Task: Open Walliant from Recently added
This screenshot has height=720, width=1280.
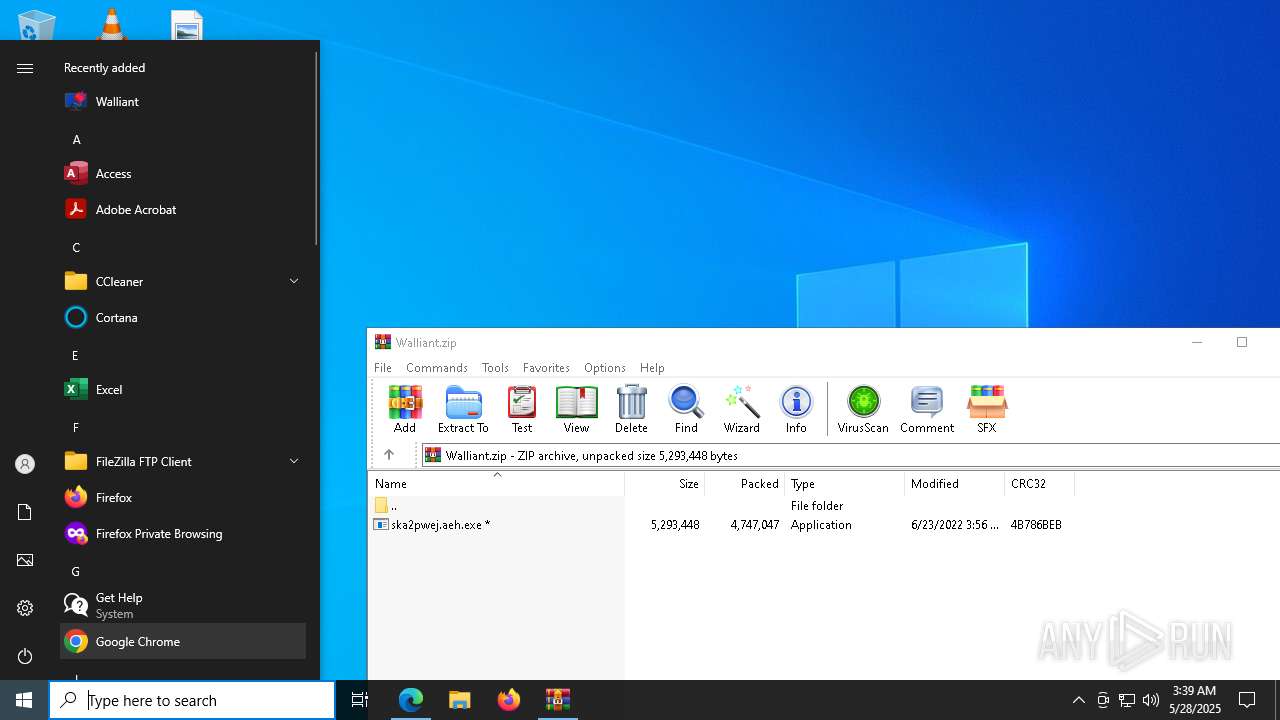Action: click(x=183, y=101)
